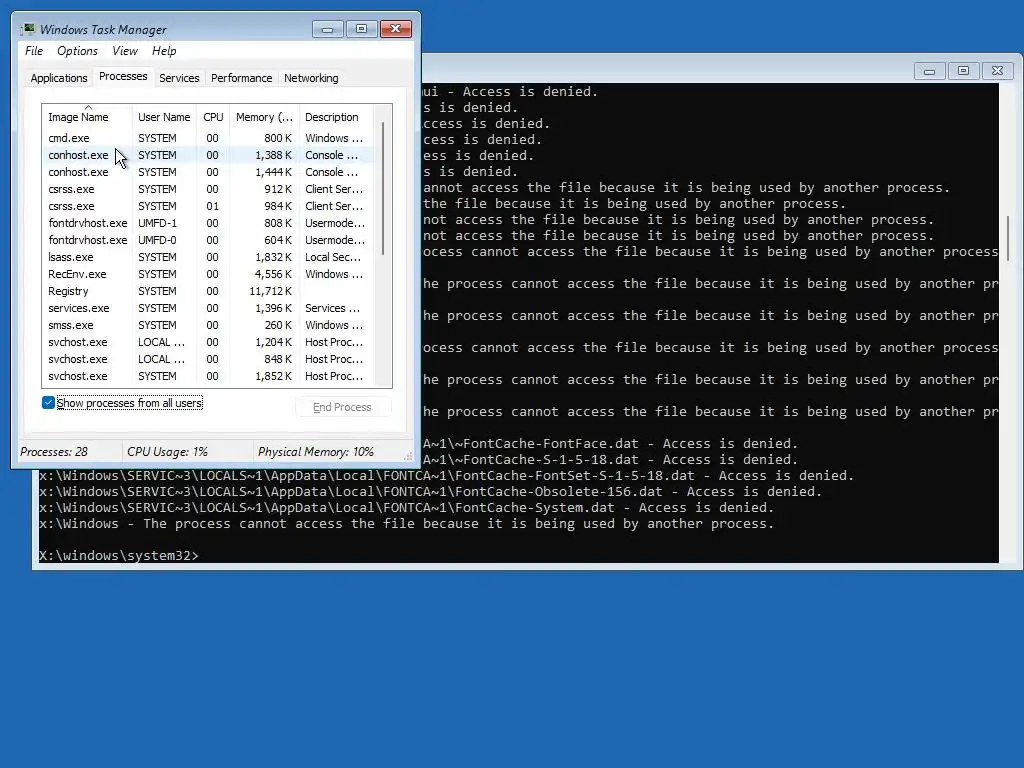Click the FontCache-Obsolete-156.dat output line
The width and height of the screenshot is (1024, 768).
430,492
